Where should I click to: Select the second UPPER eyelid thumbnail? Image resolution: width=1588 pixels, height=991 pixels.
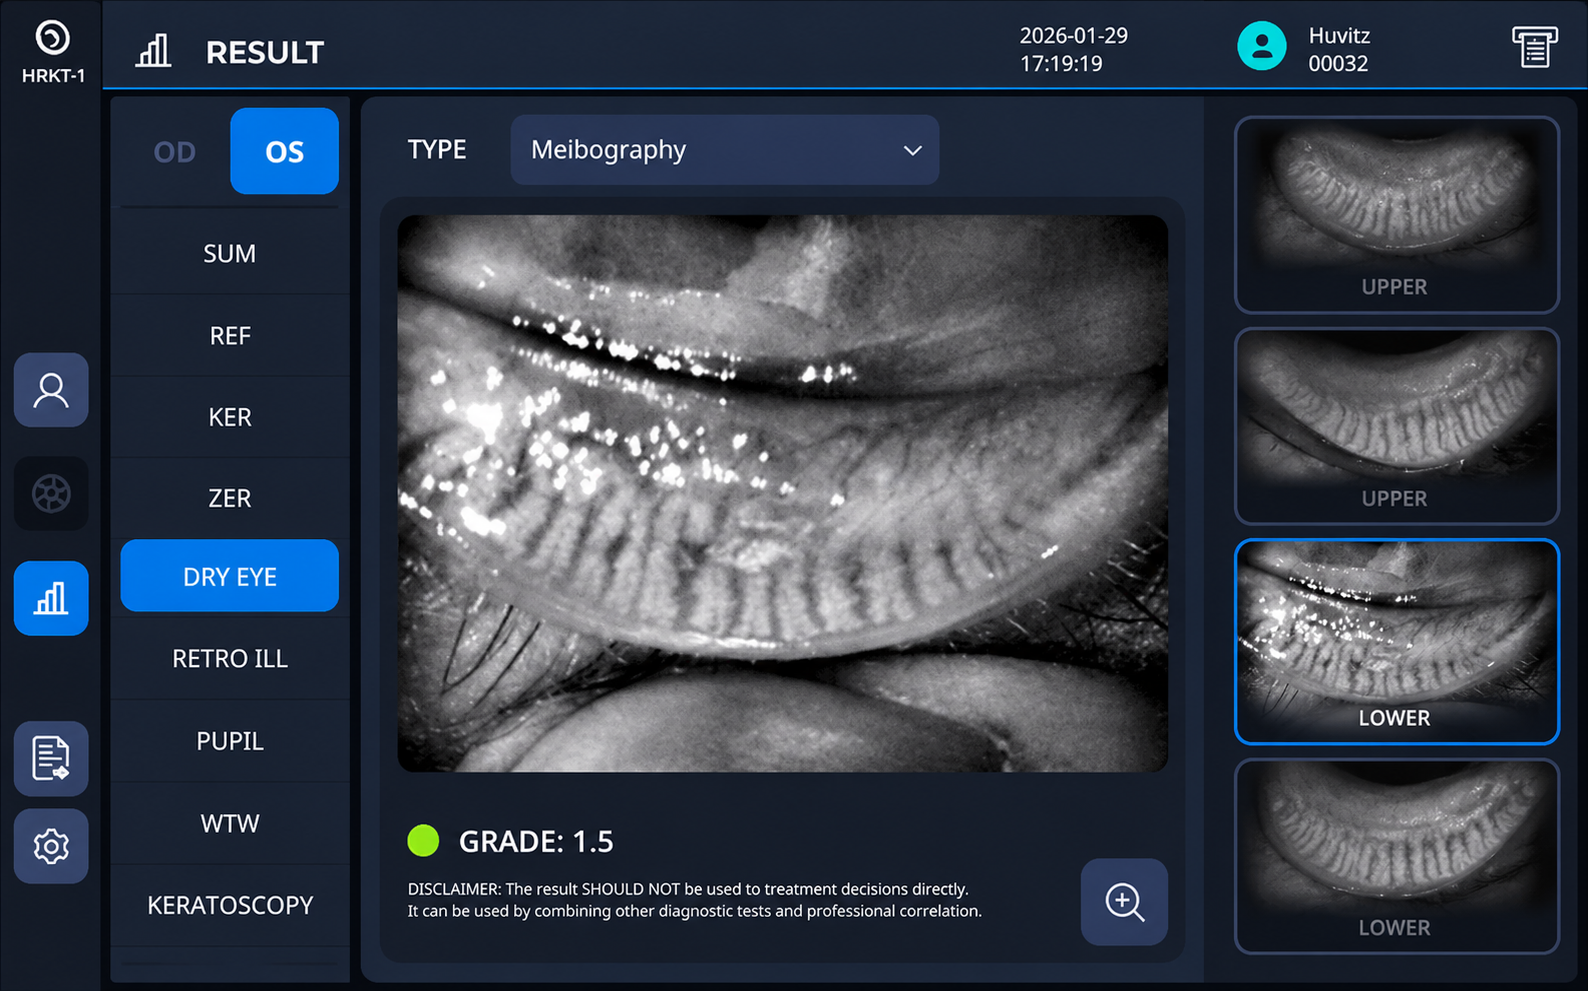click(x=1397, y=426)
